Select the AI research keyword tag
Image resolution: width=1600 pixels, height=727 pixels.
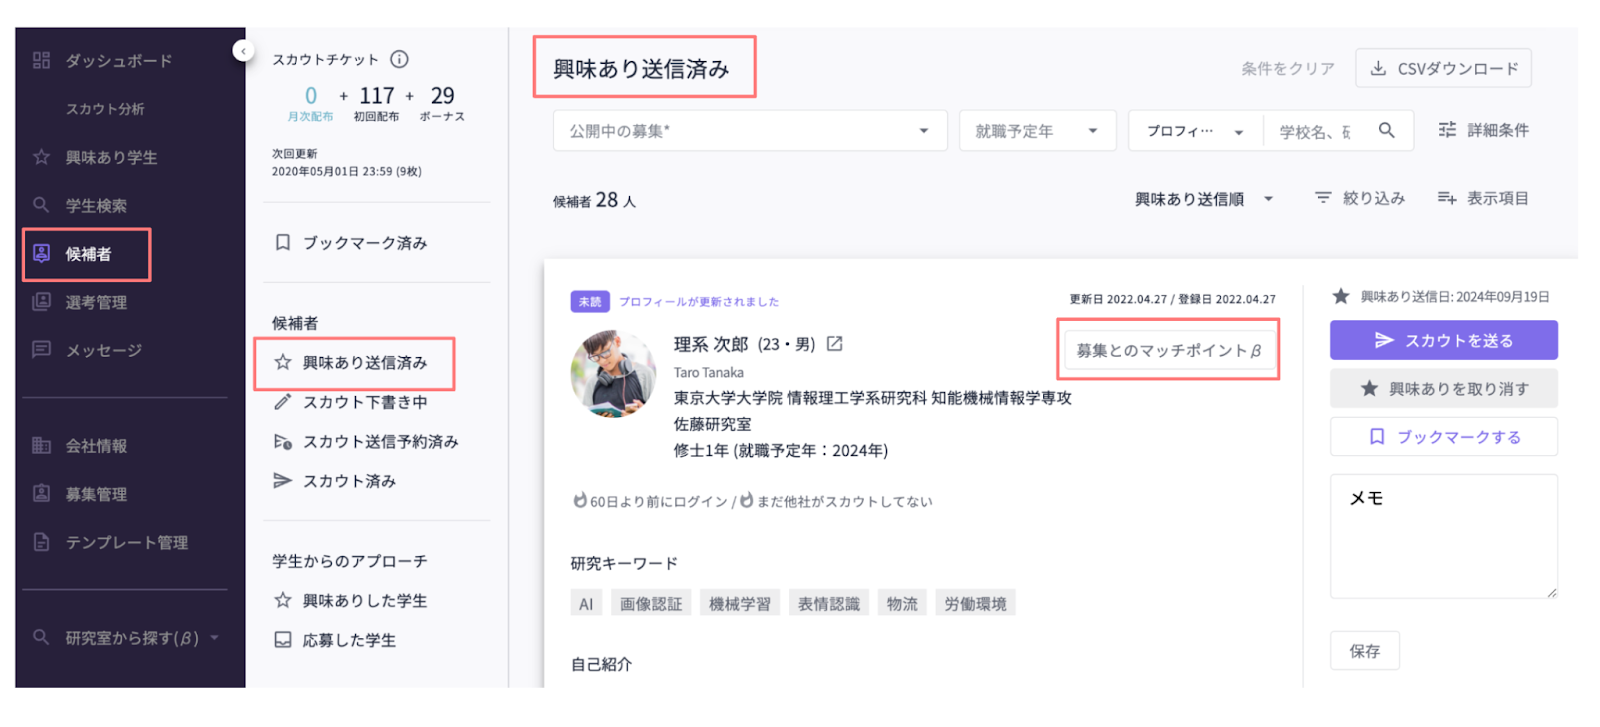(x=586, y=604)
